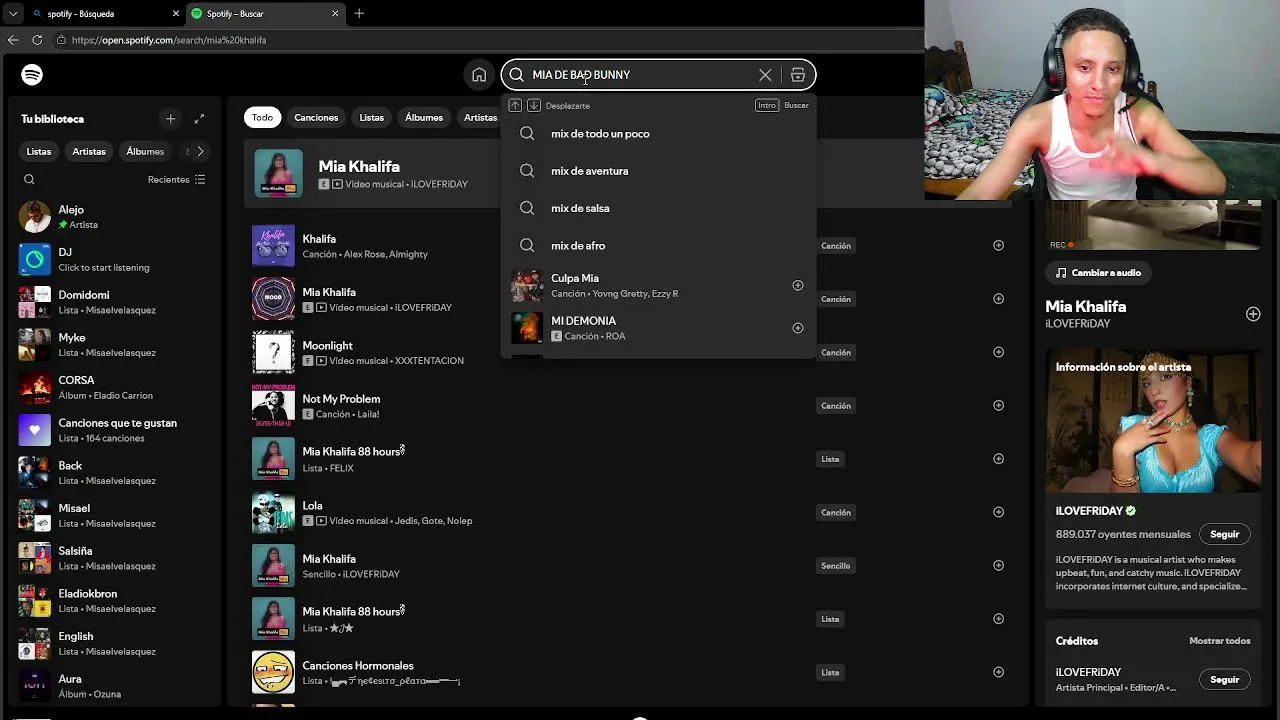Open top result Mia Khalifa cover thumbnail
The width and height of the screenshot is (1280, 720).
tap(278, 173)
